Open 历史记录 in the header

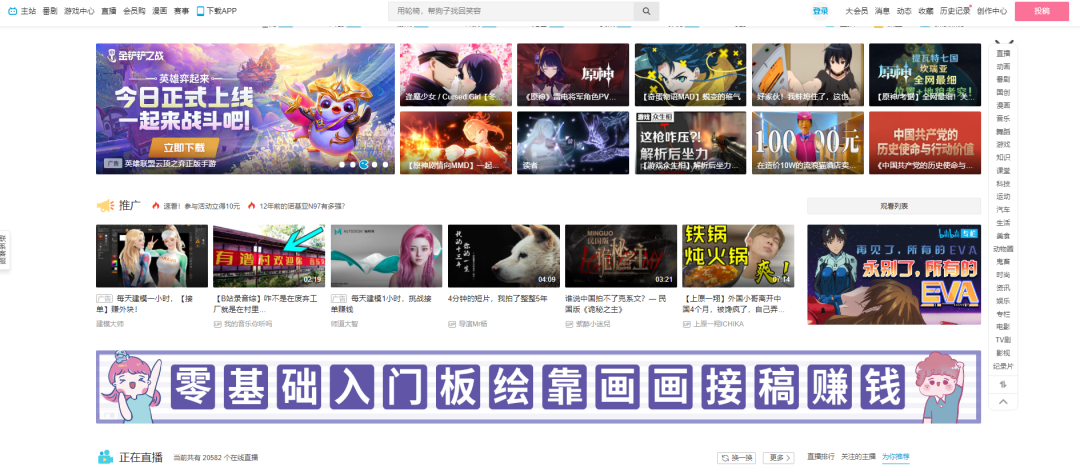click(x=955, y=11)
